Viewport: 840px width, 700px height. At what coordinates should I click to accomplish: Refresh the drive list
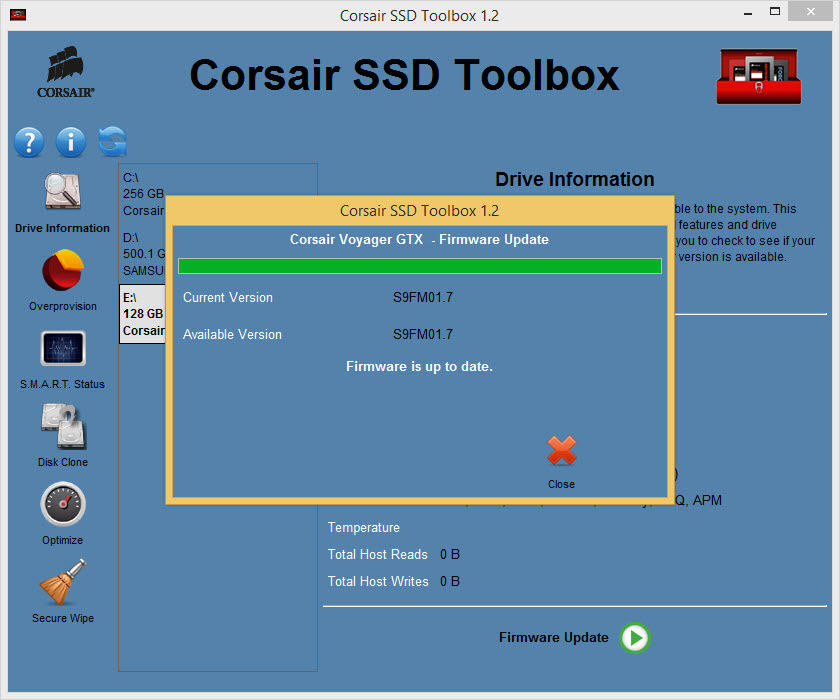click(112, 142)
